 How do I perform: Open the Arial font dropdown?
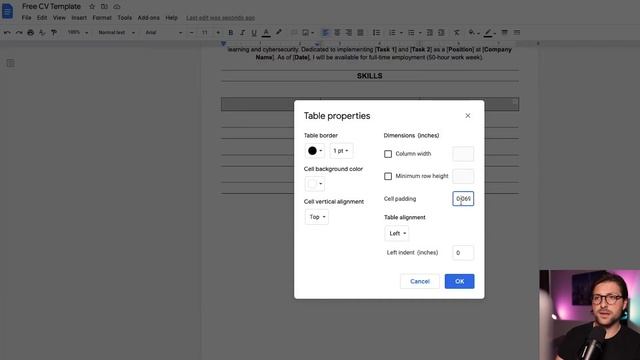pyautogui.click(x=163, y=33)
